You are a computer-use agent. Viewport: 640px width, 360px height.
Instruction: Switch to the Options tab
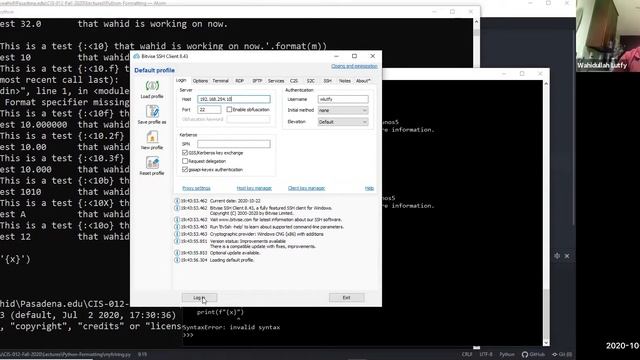[x=200, y=81]
